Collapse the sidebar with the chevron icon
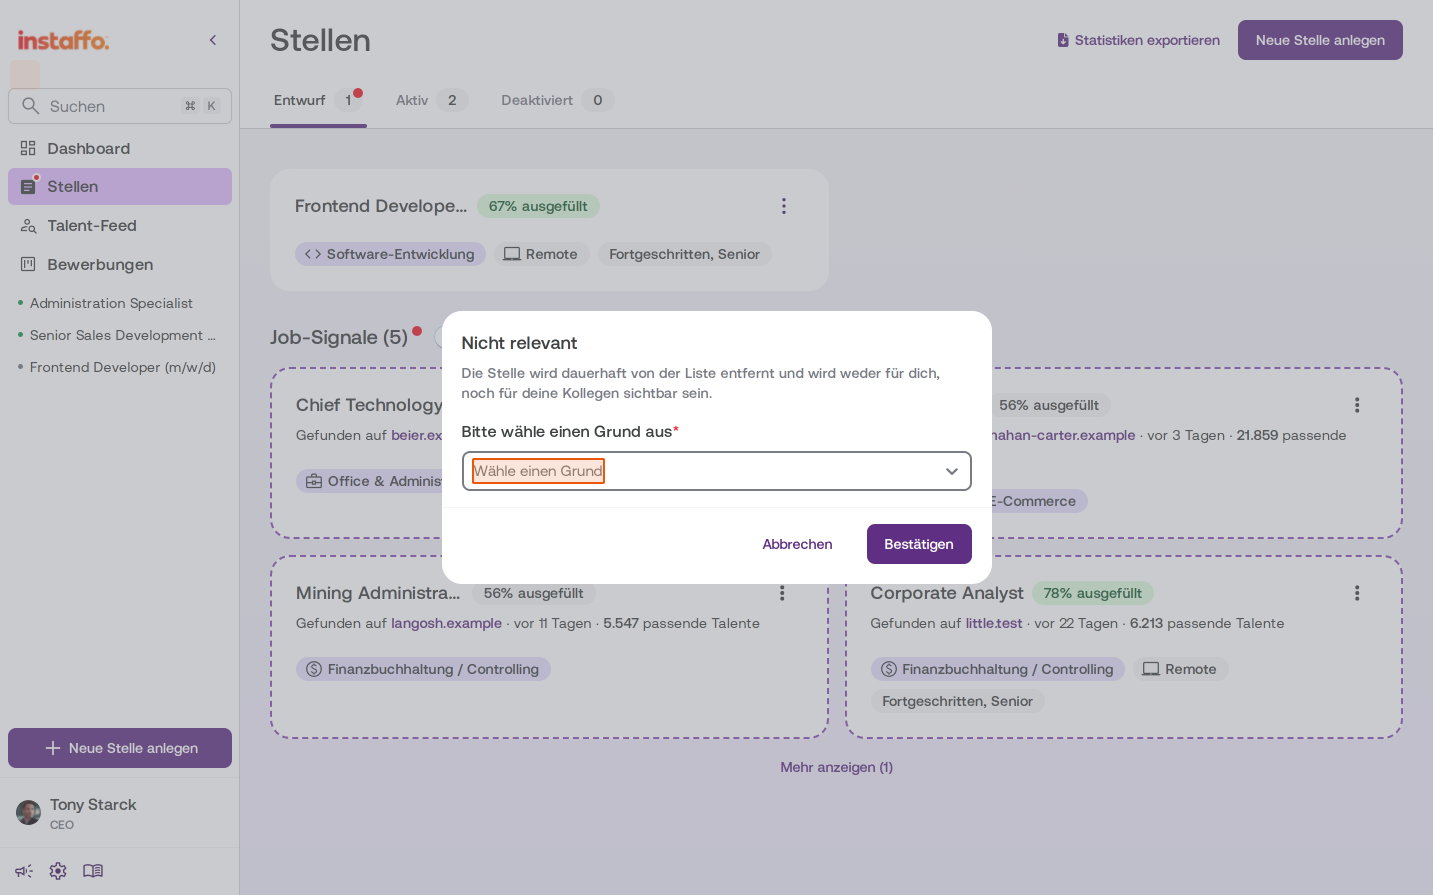 pyautogui.click(x=213, y=40)
